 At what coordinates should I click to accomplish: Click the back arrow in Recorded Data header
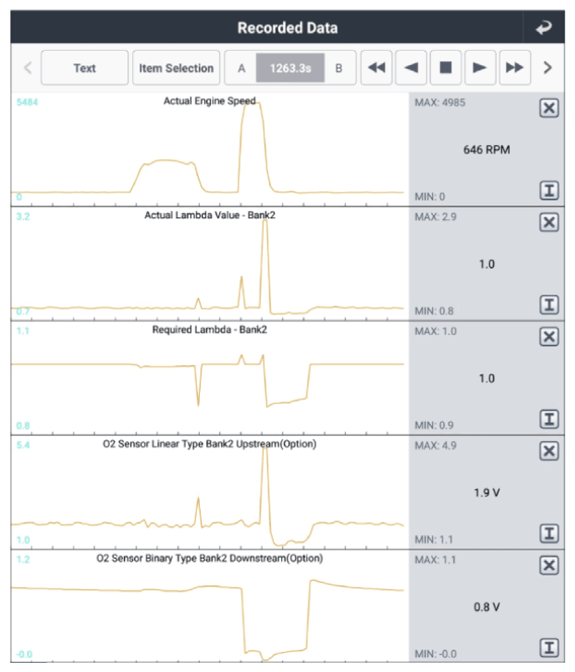pos(544,28)
